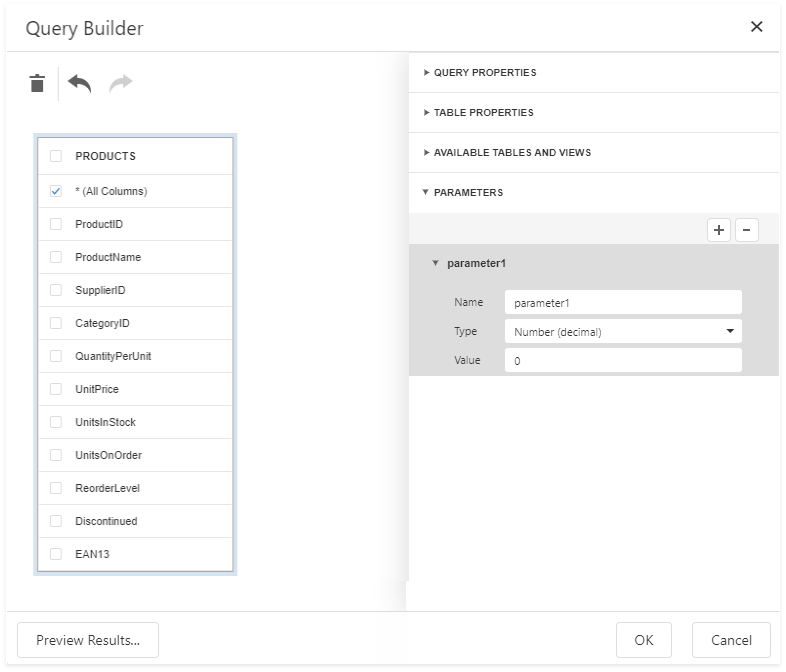Click the redo arrow icon

[x=120, y=84]
